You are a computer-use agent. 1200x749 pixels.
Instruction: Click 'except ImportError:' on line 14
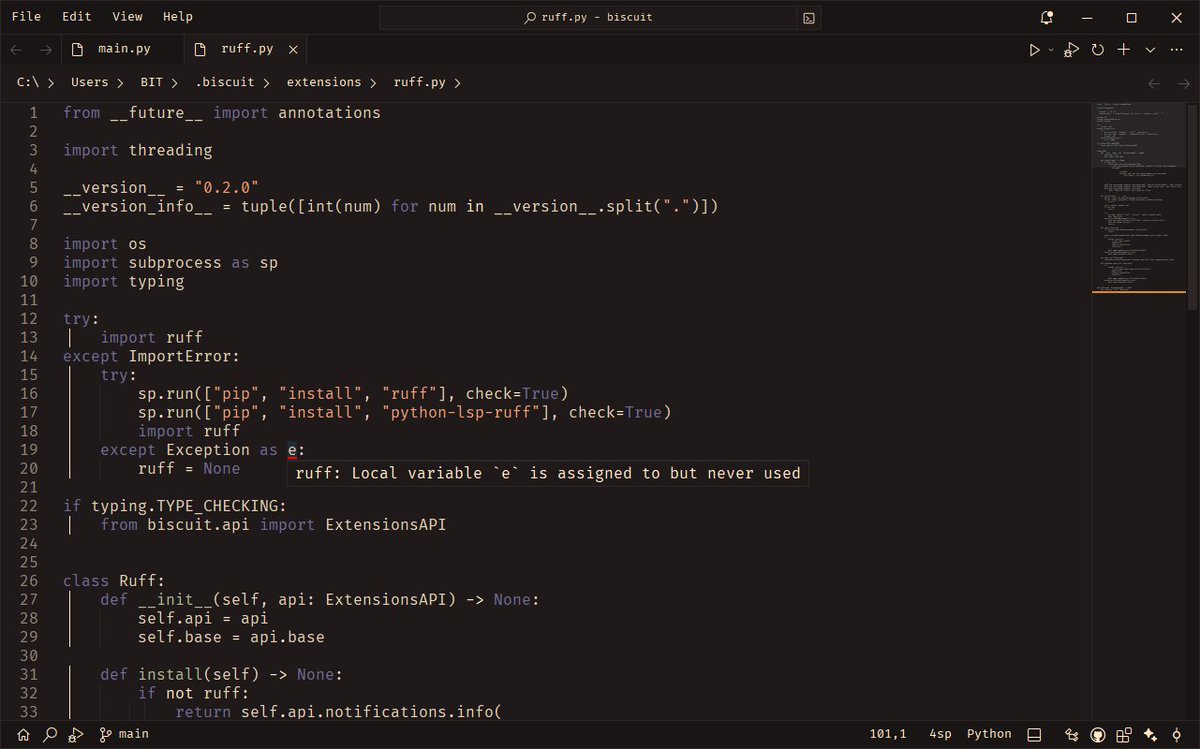point(152,356)
